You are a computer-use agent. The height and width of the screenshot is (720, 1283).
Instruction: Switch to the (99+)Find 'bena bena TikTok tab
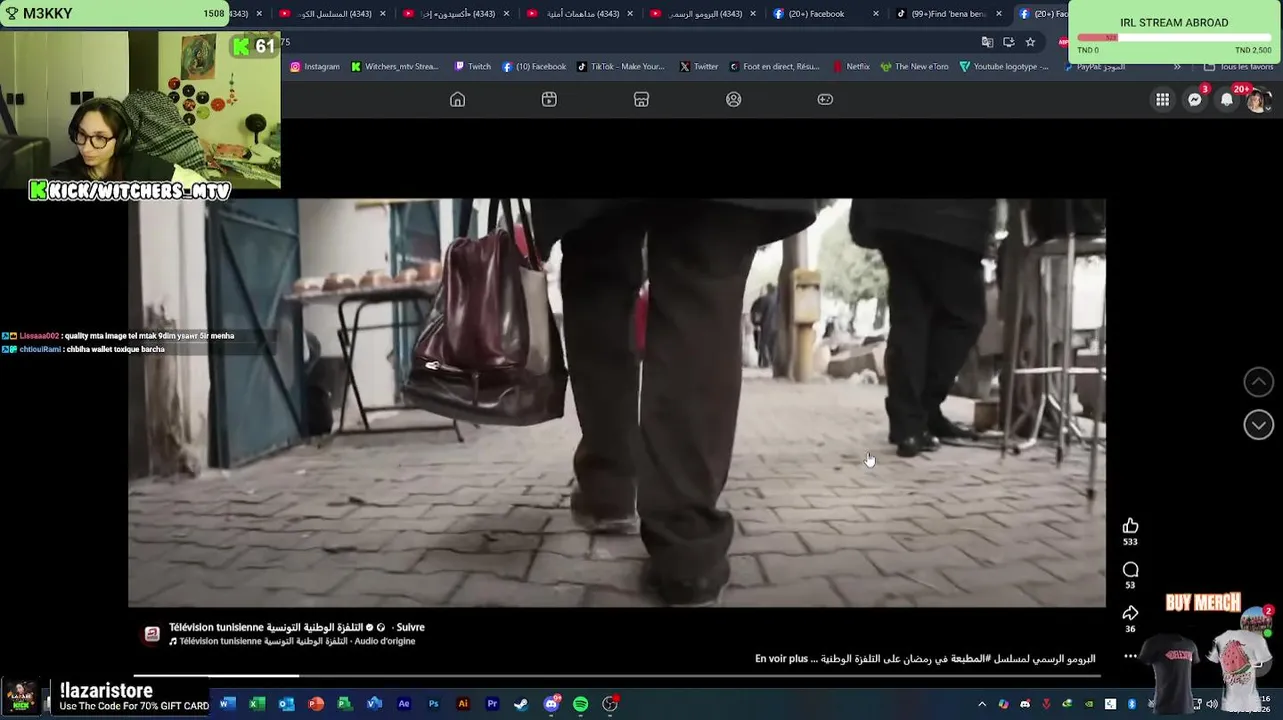(950, 14)
